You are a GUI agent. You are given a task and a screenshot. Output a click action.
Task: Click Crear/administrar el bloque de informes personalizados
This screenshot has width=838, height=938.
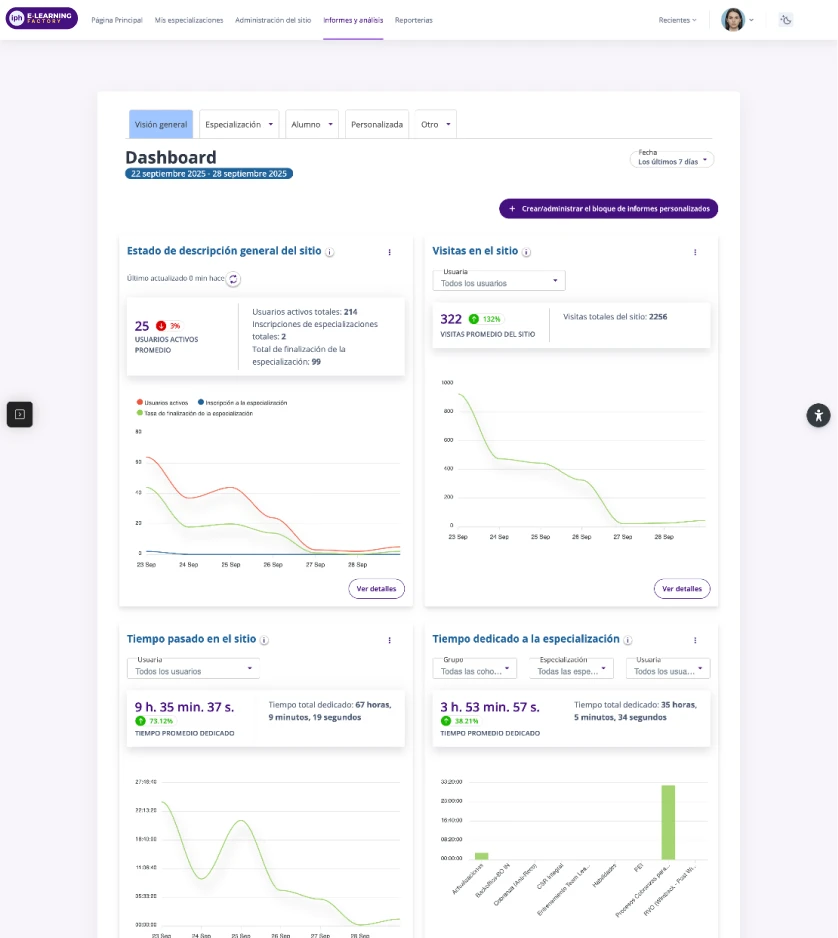click(608, 209)
